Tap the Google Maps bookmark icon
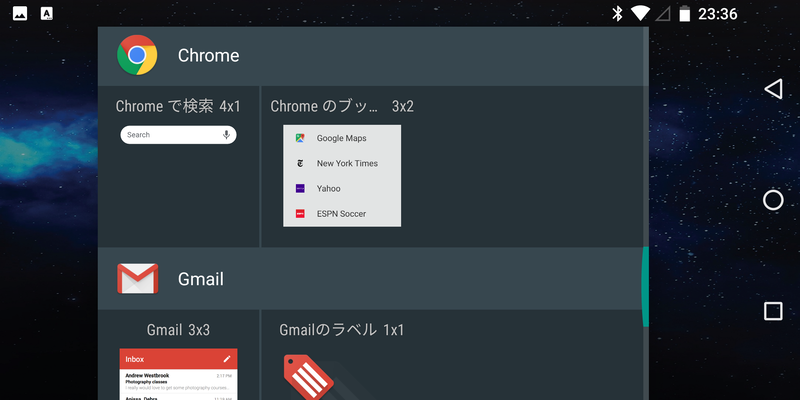The height and width of the screenshot is (400, 800). (x=300, y=138)
